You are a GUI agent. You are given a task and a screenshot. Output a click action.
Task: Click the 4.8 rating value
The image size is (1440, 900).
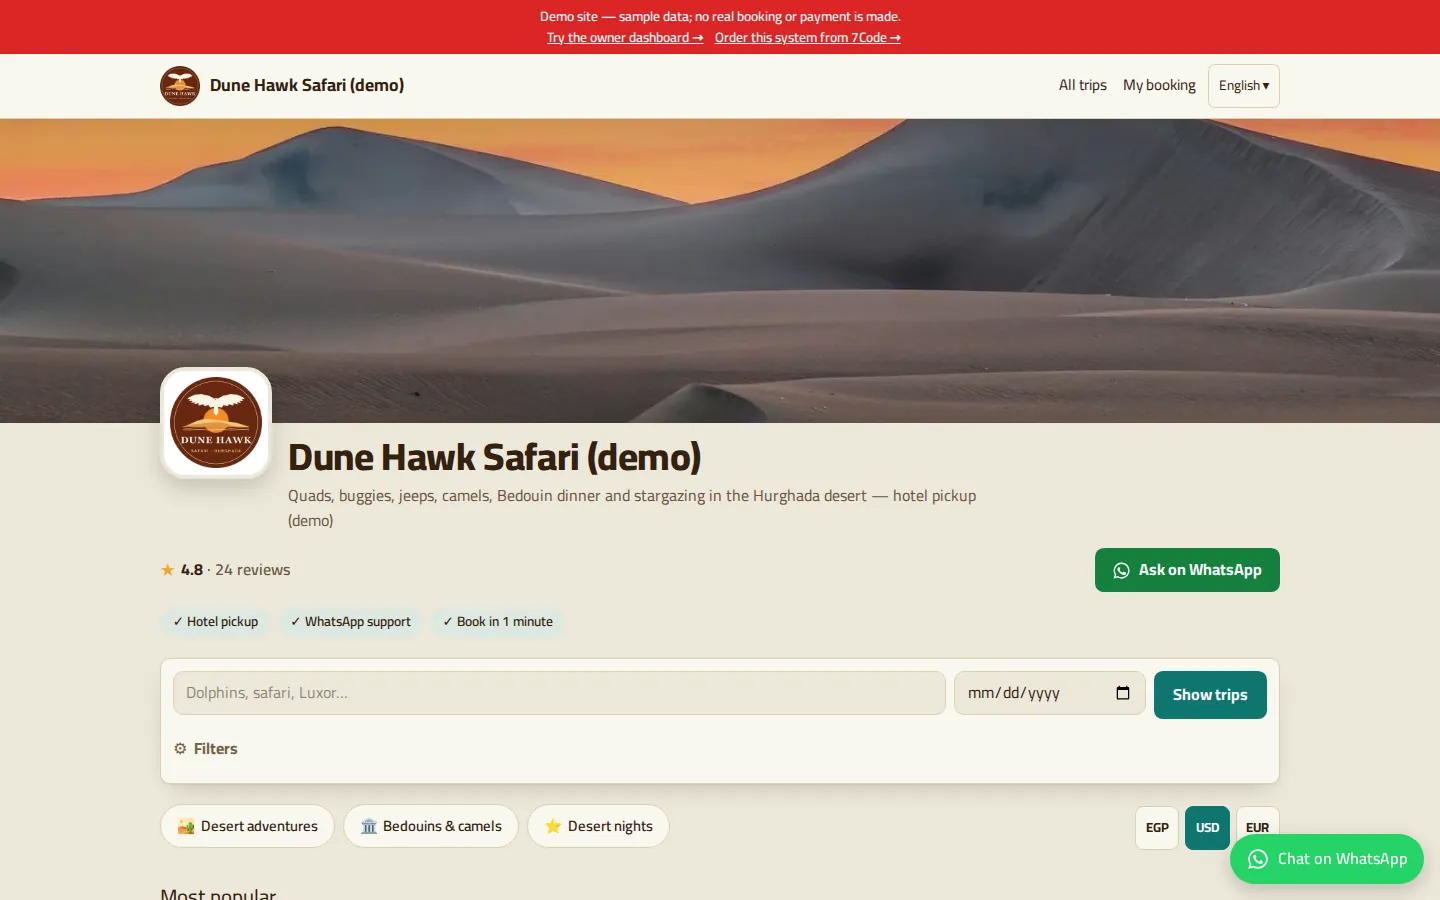tap(192, 570)
